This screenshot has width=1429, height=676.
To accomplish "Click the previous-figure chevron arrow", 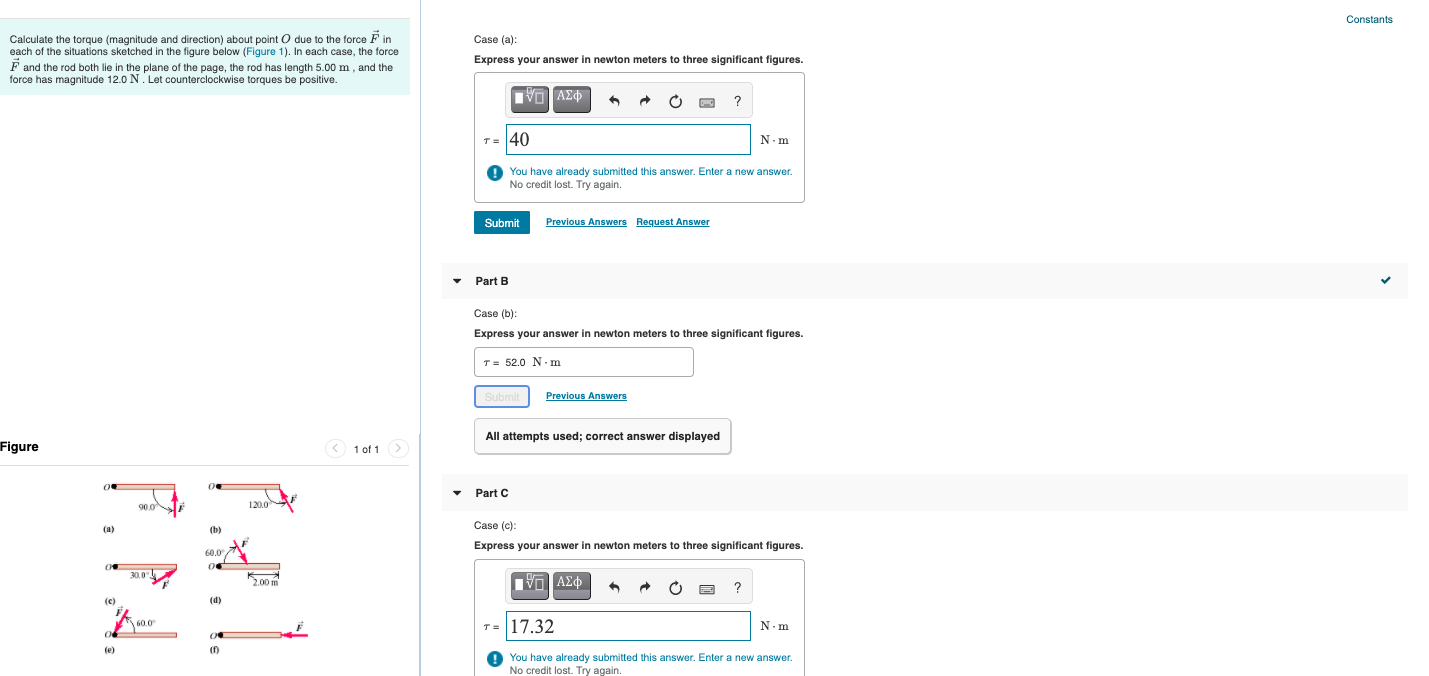I will coord(335,448).
